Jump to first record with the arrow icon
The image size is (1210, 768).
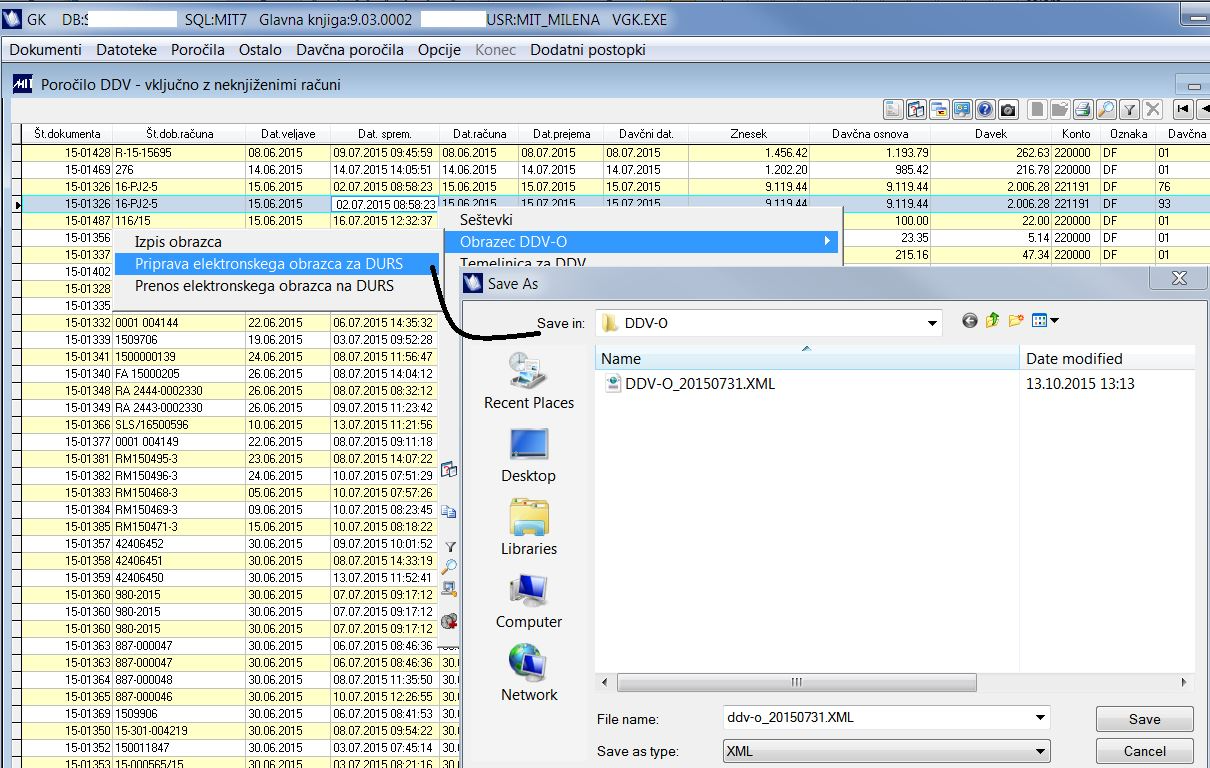point(1183,110)
